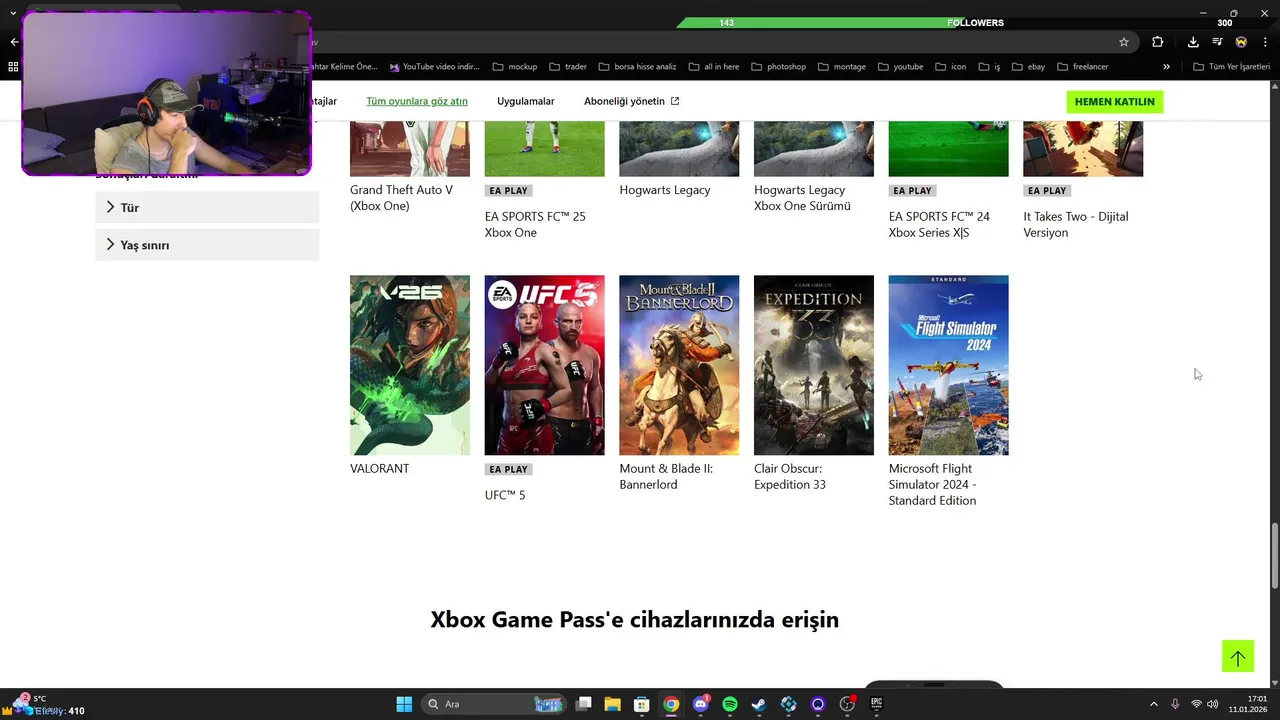1280x720 pixels.
Task: Open the Hogwarts Legacy title link
Action: coord(665,190)
